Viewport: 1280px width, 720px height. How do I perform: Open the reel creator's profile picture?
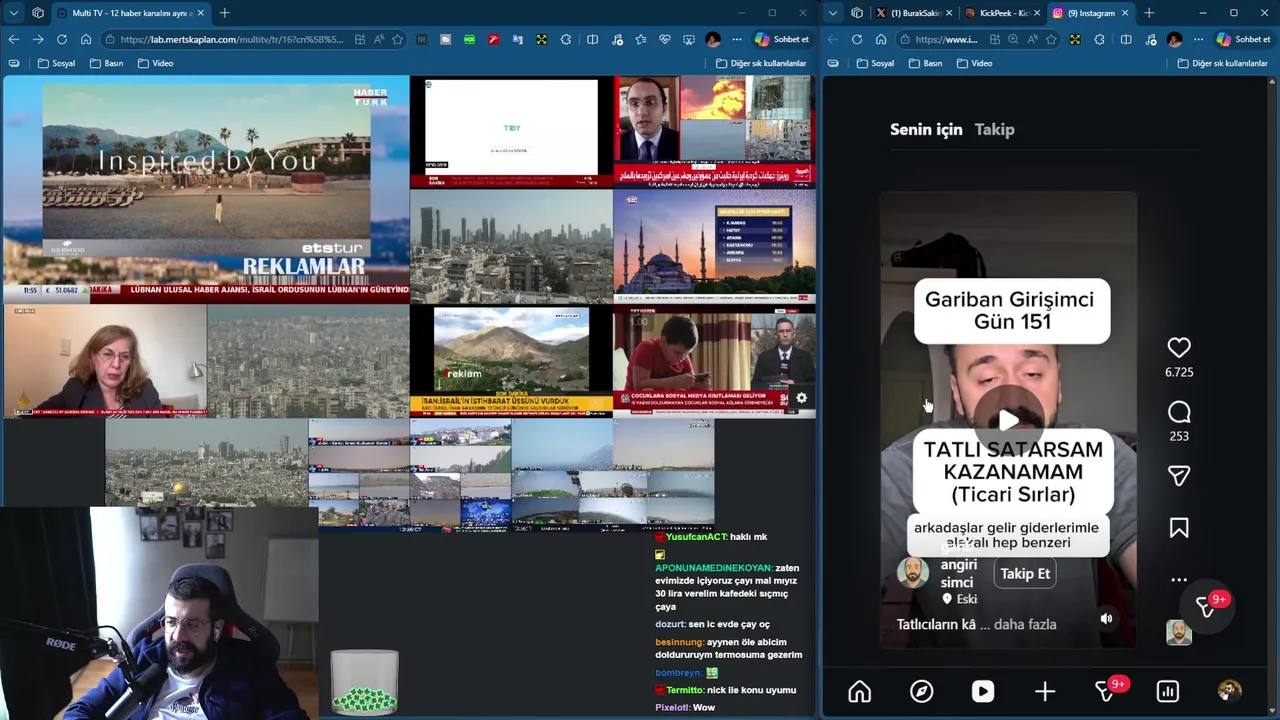click(912, 573)
